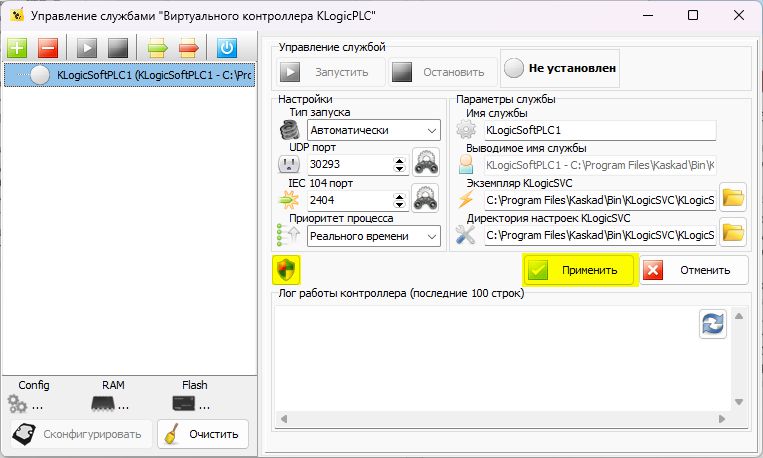
Task: Cancel changes with Отменить button
Action: pos(693,270)
